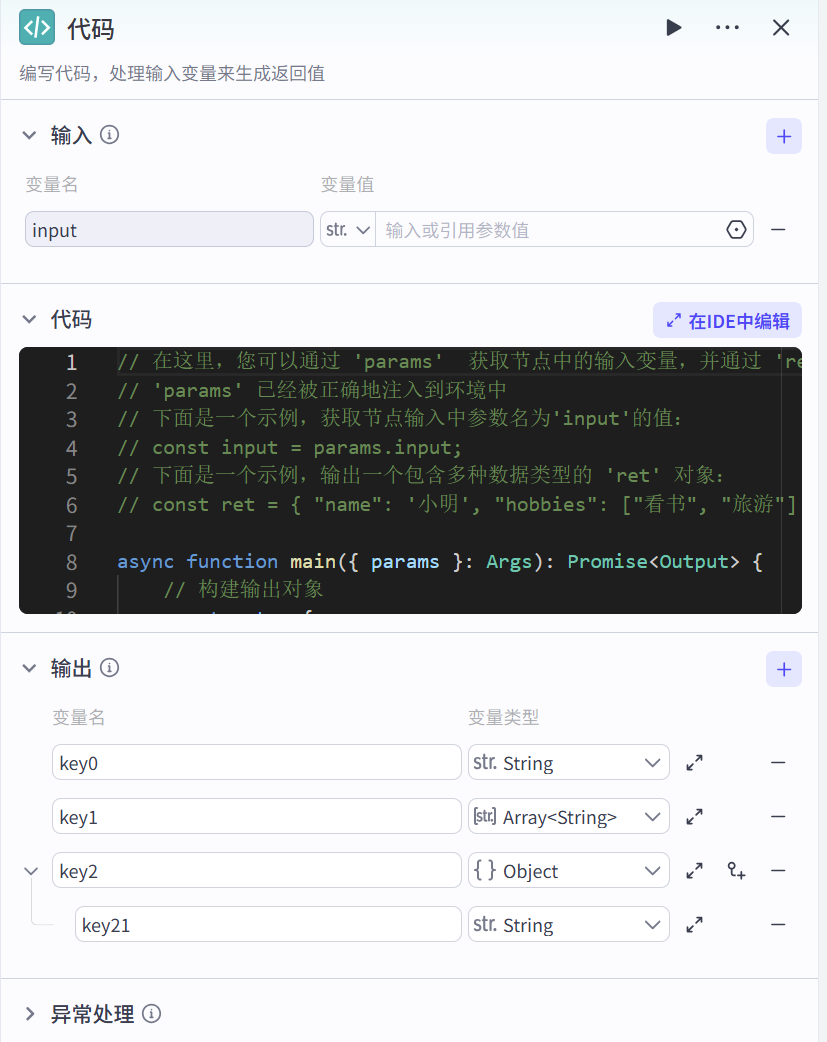The image size is (827, 1042).
Task: Open key2 Object type dropdown
Action: point(568,871)
